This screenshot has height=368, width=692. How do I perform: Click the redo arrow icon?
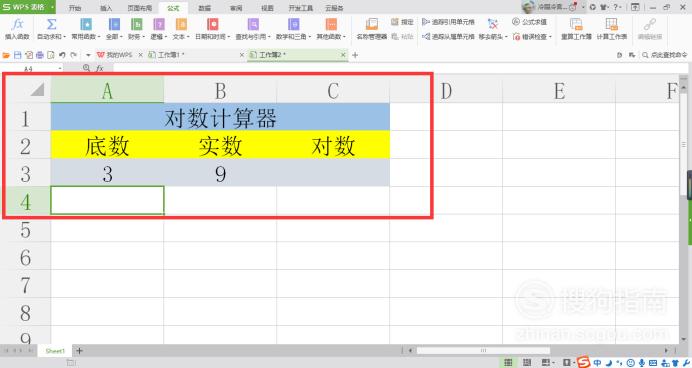pyautogui.click(x=74, y=55)
